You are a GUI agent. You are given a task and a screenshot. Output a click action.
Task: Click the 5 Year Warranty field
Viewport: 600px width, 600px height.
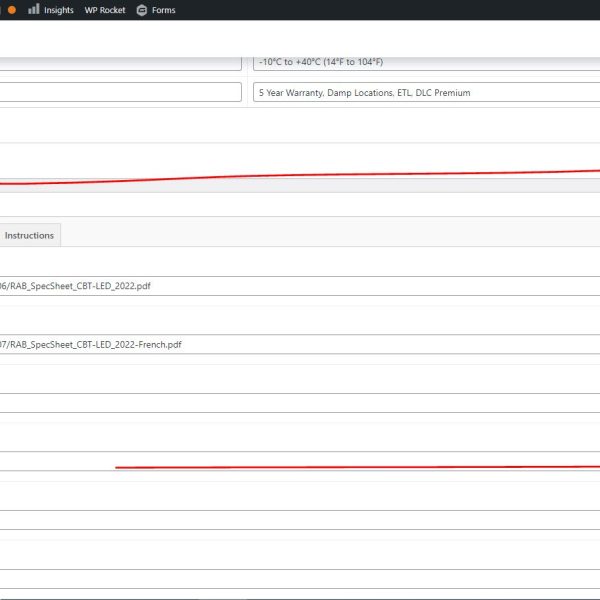pos(426,93)
